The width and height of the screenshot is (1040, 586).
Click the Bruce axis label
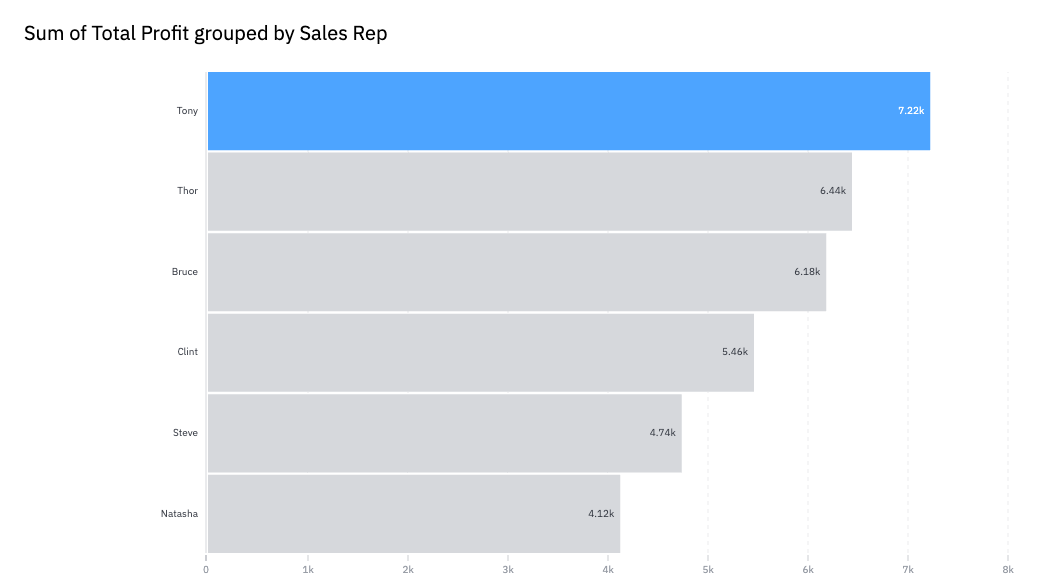tap(184, 272)
